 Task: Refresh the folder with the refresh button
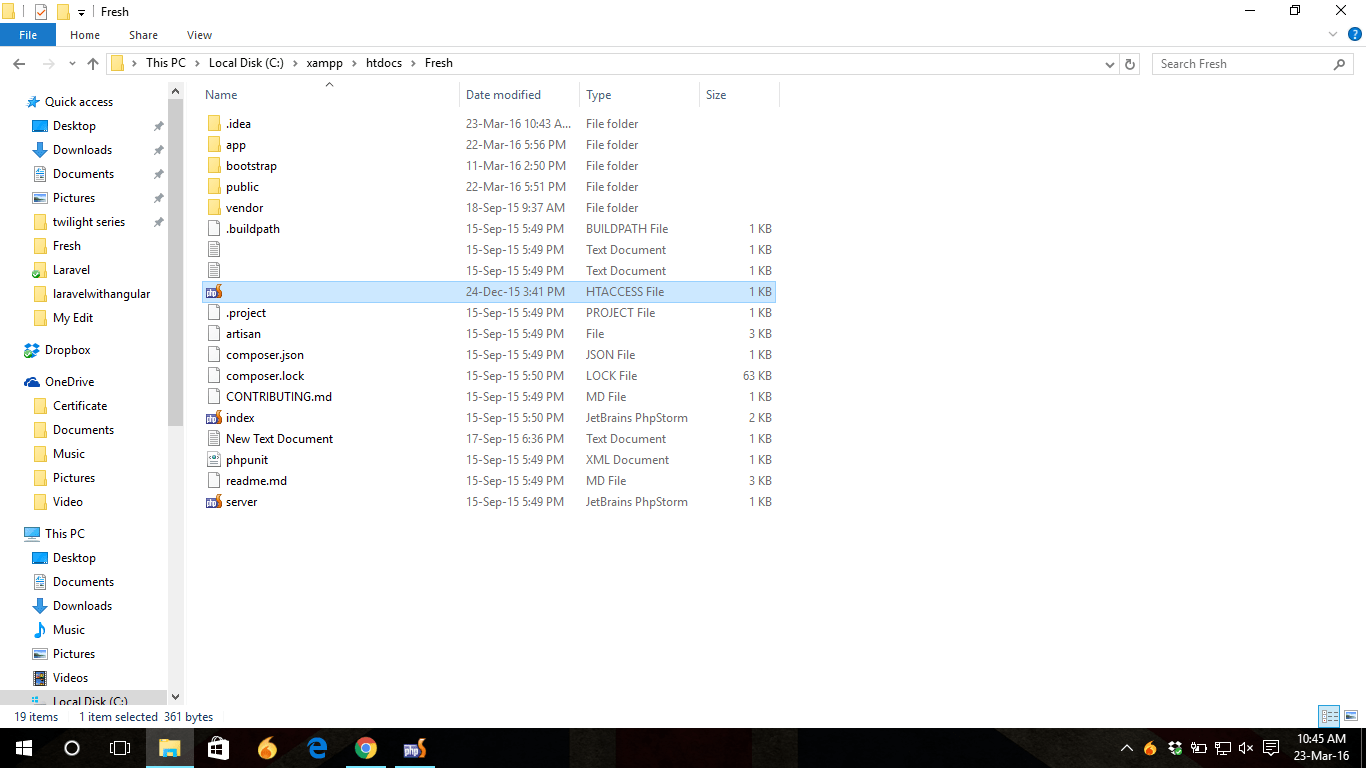[1130, 64]
